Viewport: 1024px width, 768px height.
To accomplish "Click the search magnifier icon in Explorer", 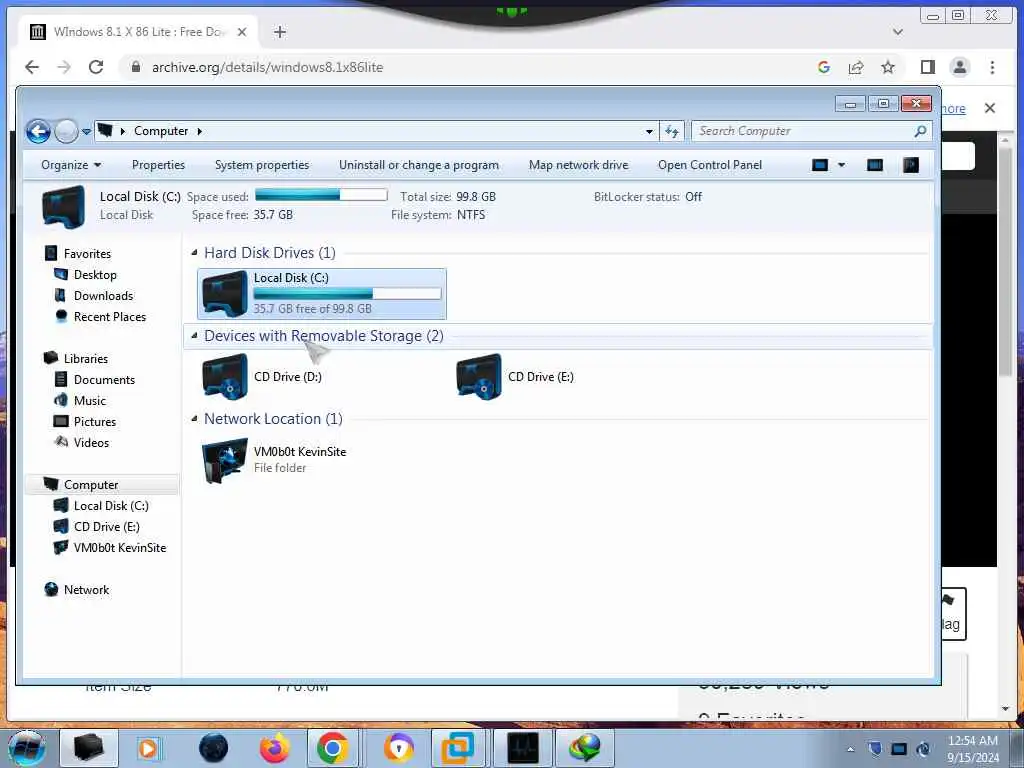I will pos(920,131).
